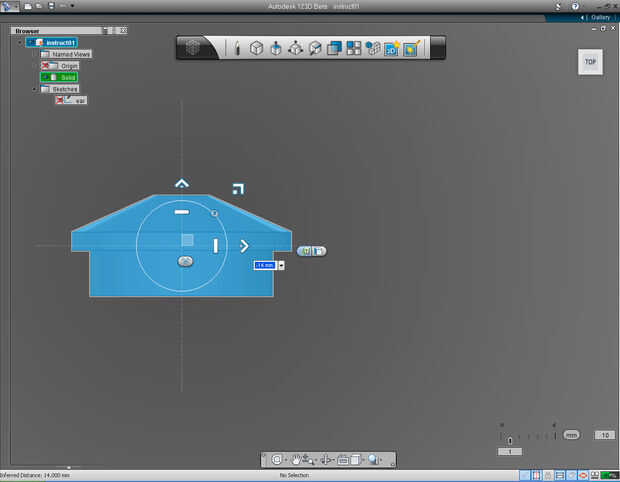Viewport: 620px width, 482px height.
Task: Toggle visibility of sketch under Sketches
Action: (60, 100)
